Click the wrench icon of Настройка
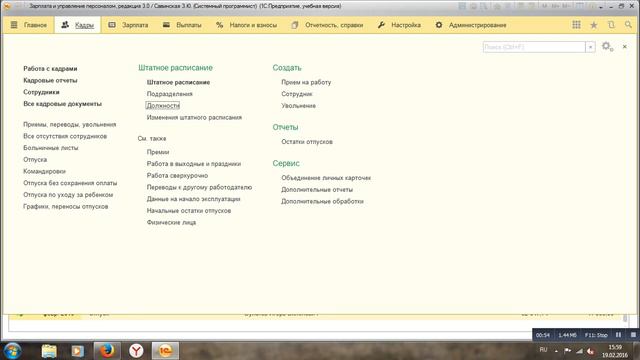Image resolution: width=640 pixels, height=360 pixels. (x=381, y=25)
